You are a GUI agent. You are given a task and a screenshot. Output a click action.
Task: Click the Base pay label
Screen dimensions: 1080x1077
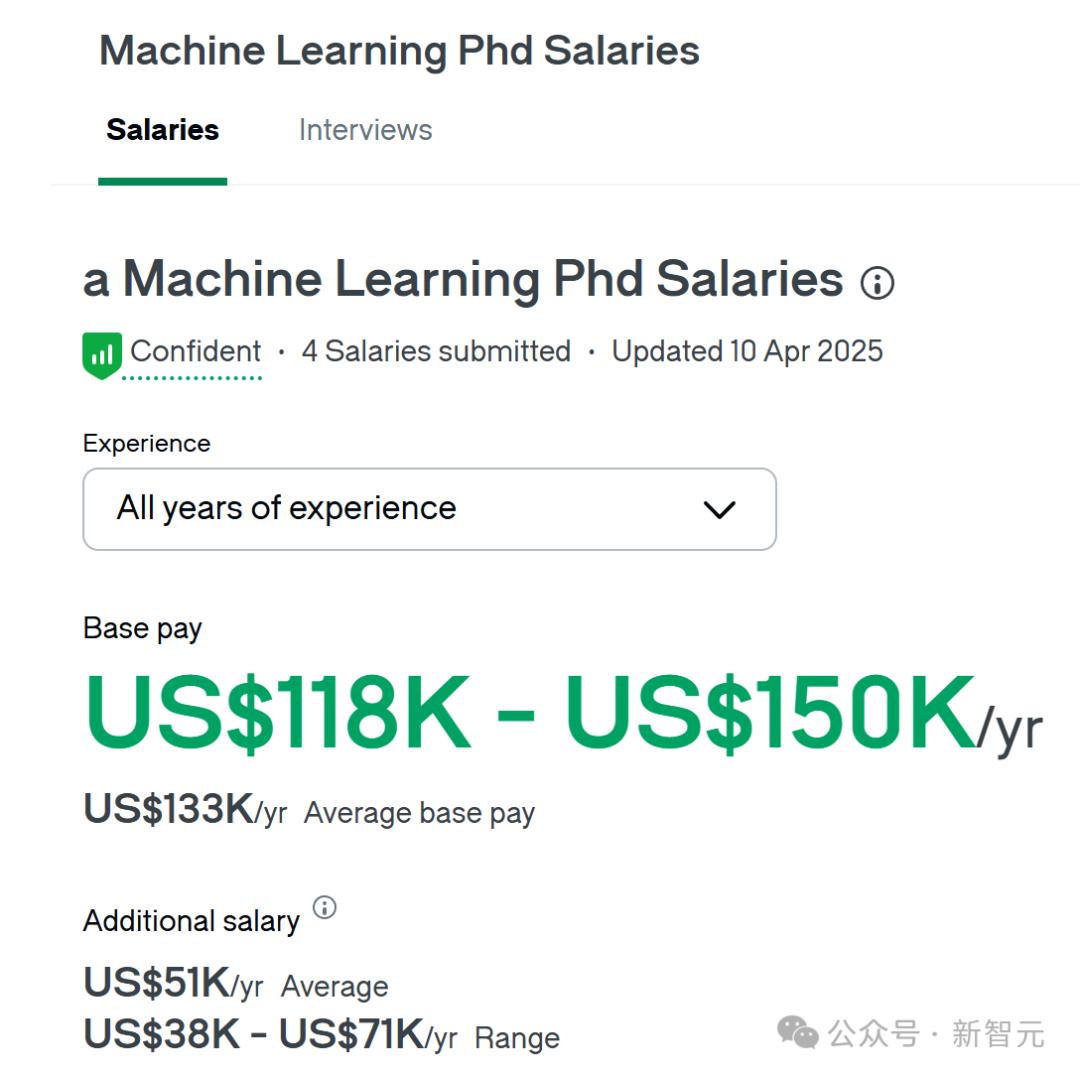click(x=143, y=628)
